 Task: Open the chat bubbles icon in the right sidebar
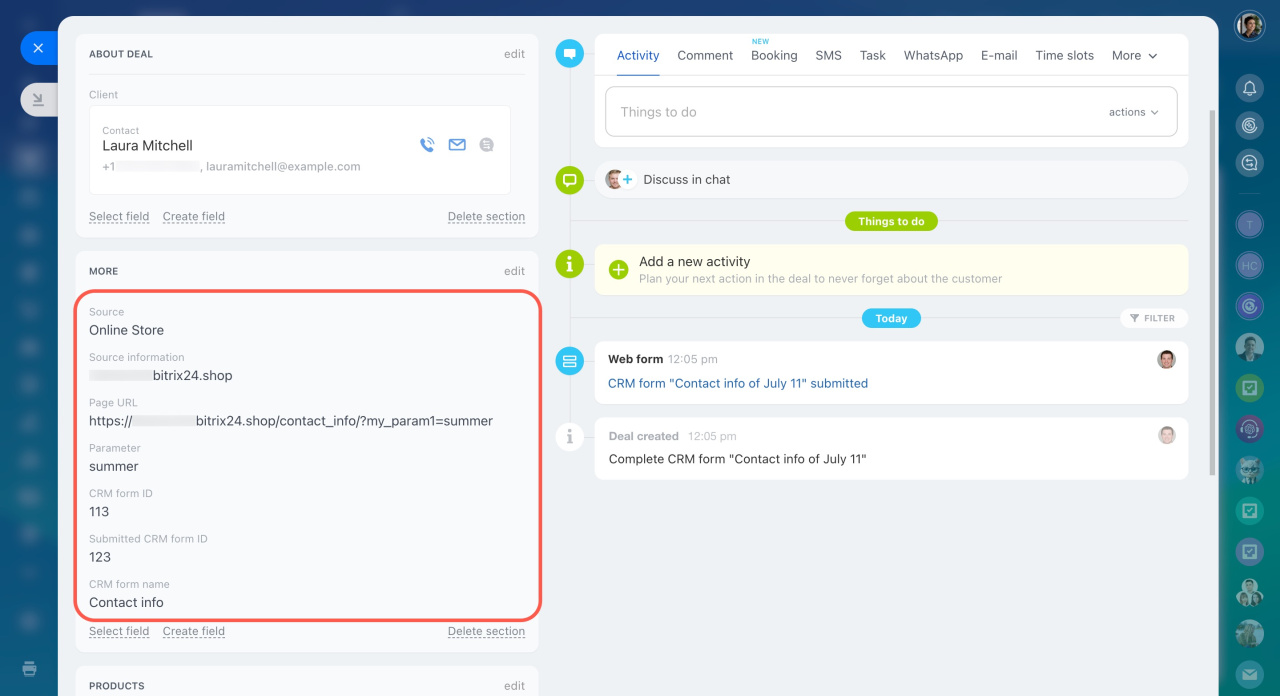click(1249, 163)
